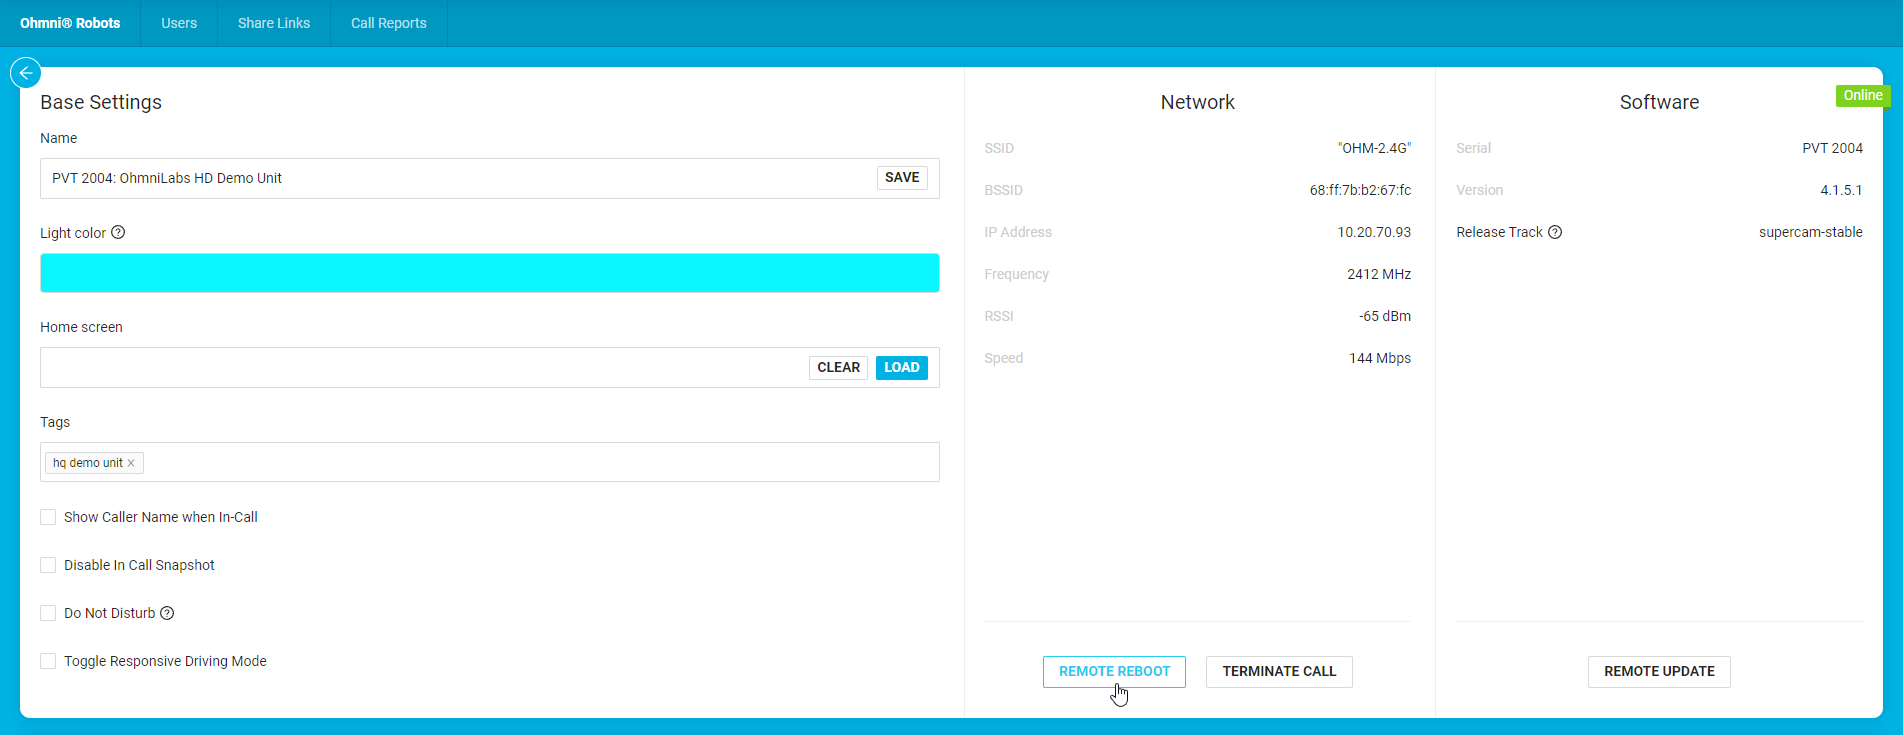Click the Do Not Disturb help icon

[x=167, y=613]
